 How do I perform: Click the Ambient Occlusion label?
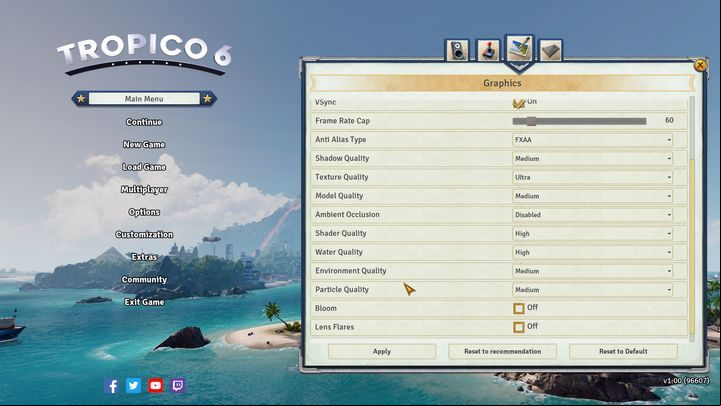point(347,214)
